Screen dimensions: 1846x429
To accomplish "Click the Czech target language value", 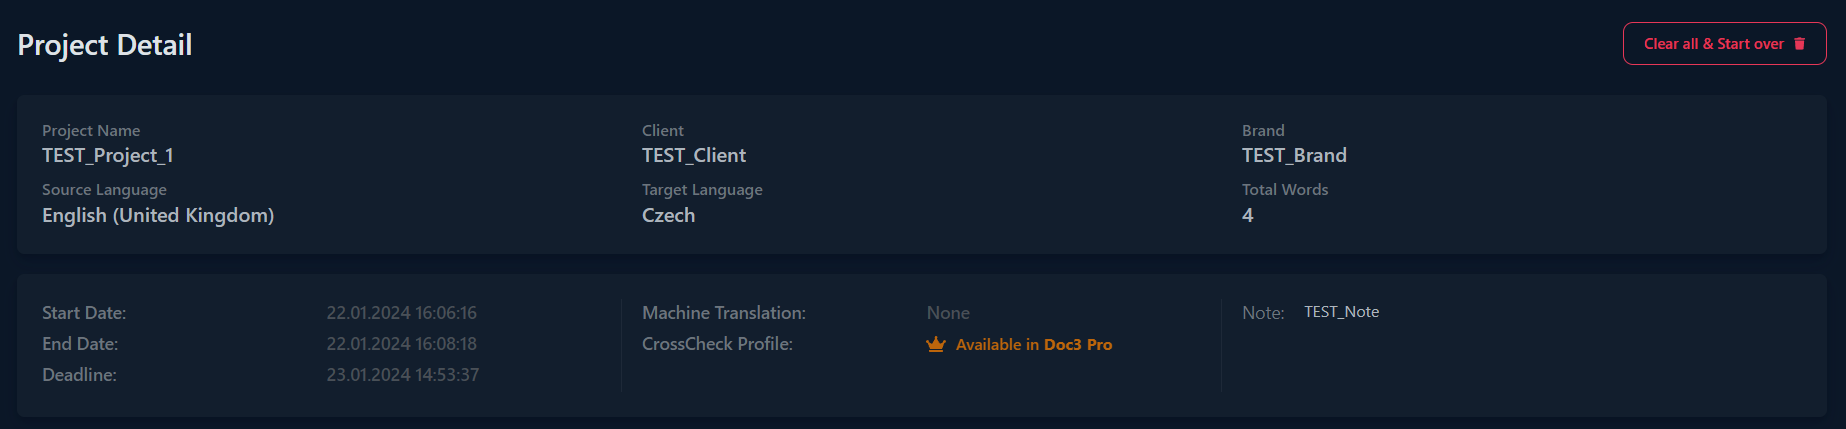I will (x=668, y=215).
